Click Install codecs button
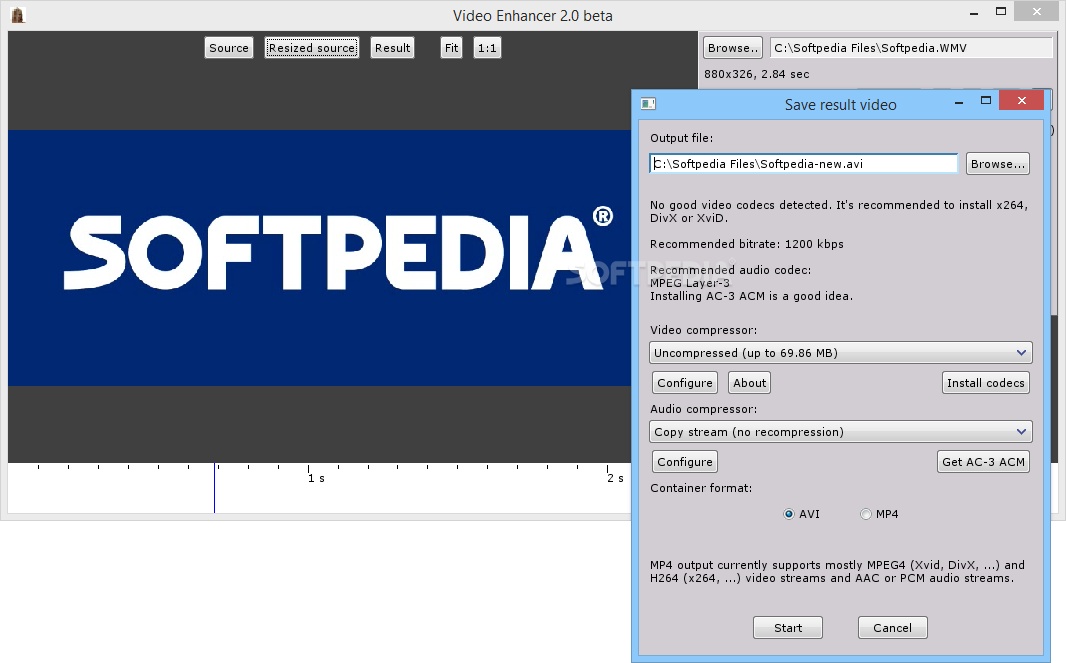This screenshot has height=663, width=1066. coord(985,382)
